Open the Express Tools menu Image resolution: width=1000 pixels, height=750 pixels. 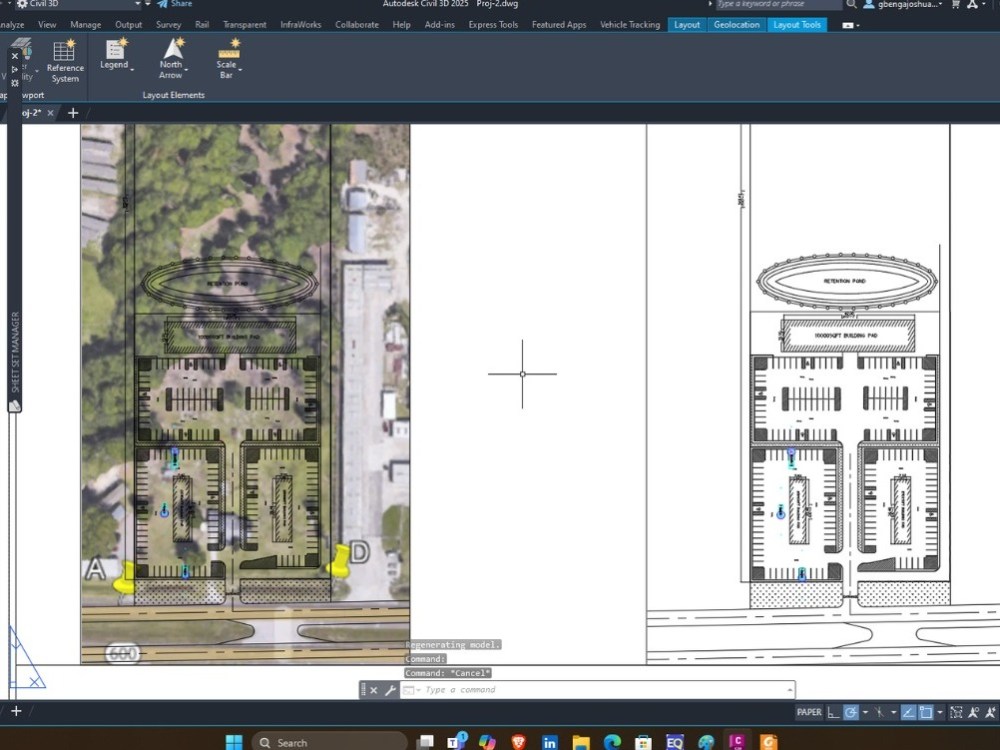(x=493, y=24)
